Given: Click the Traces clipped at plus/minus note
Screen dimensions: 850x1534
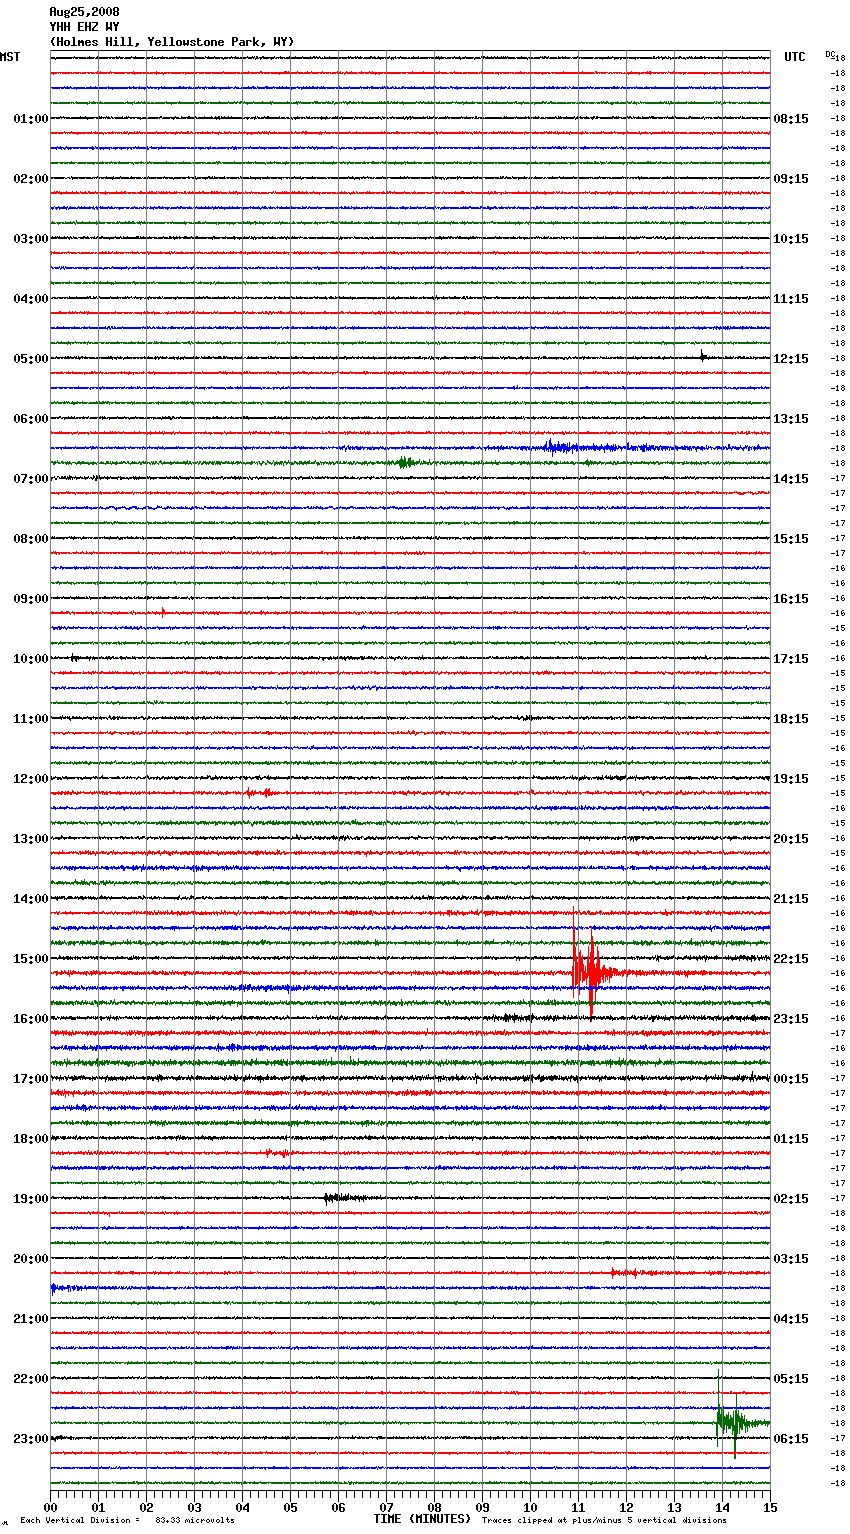Looking at the screenshot, I should [604, 1521].
